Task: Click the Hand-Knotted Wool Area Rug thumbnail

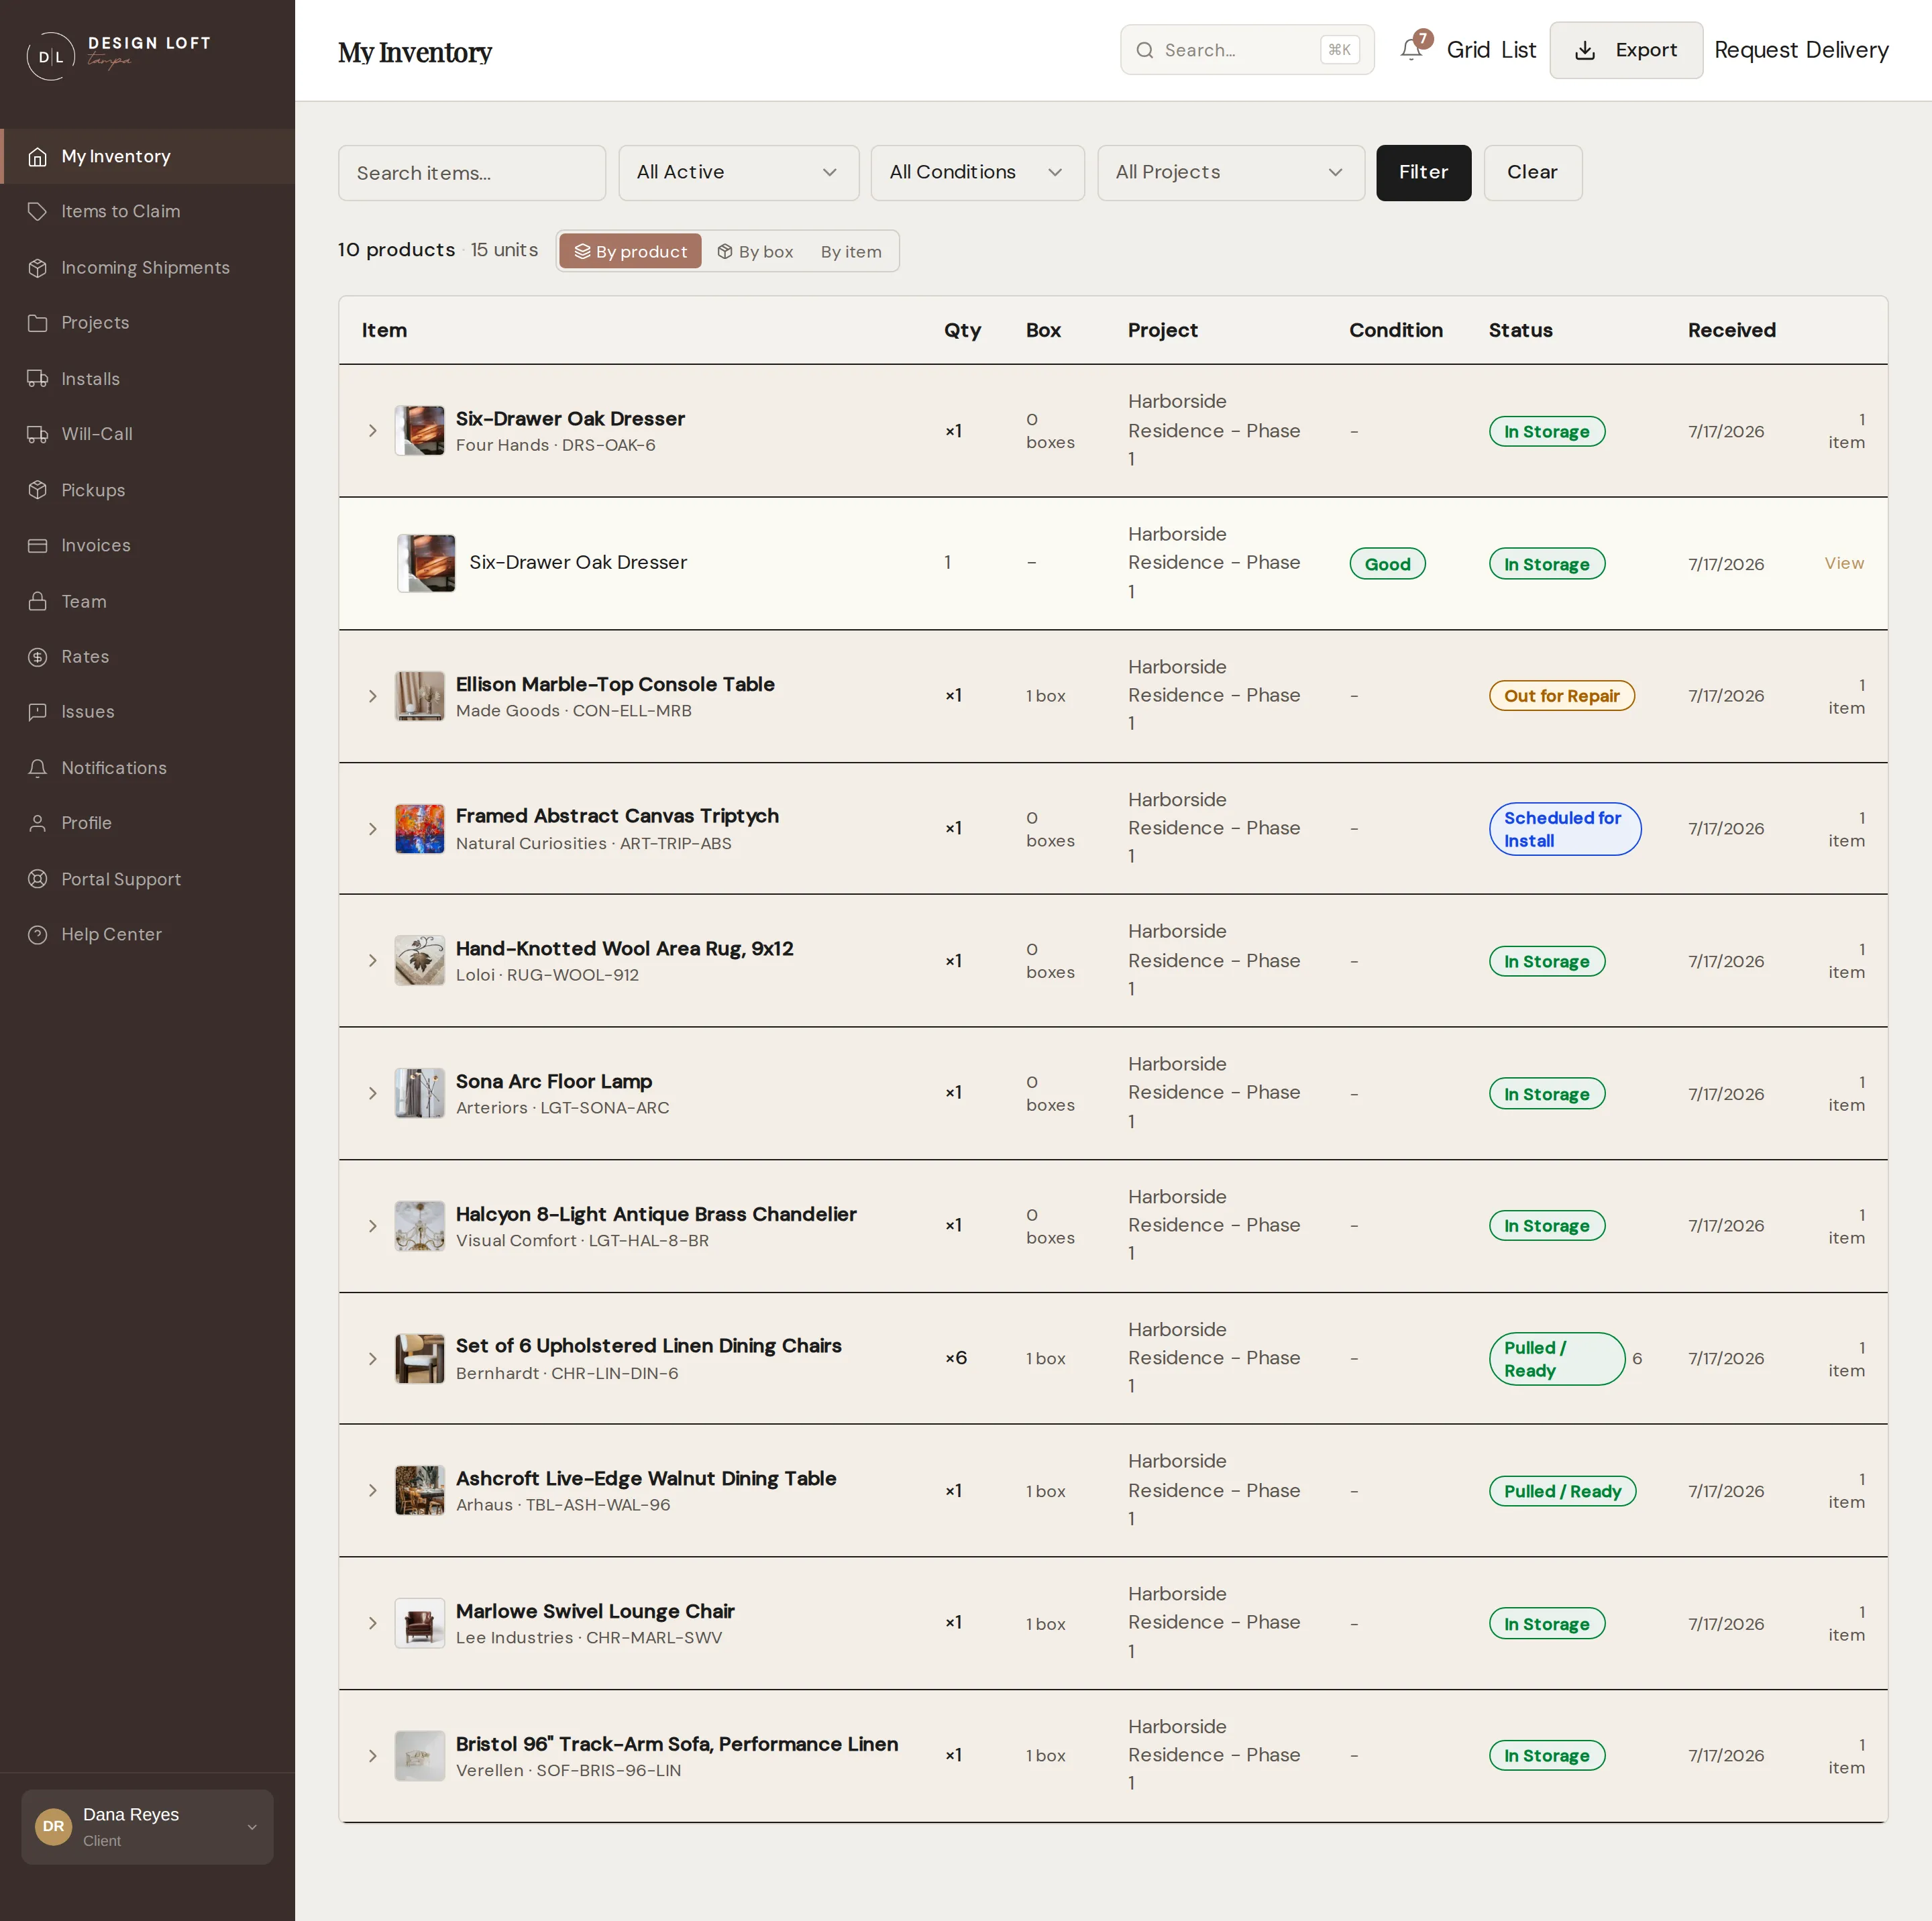Action: (420, 961)
